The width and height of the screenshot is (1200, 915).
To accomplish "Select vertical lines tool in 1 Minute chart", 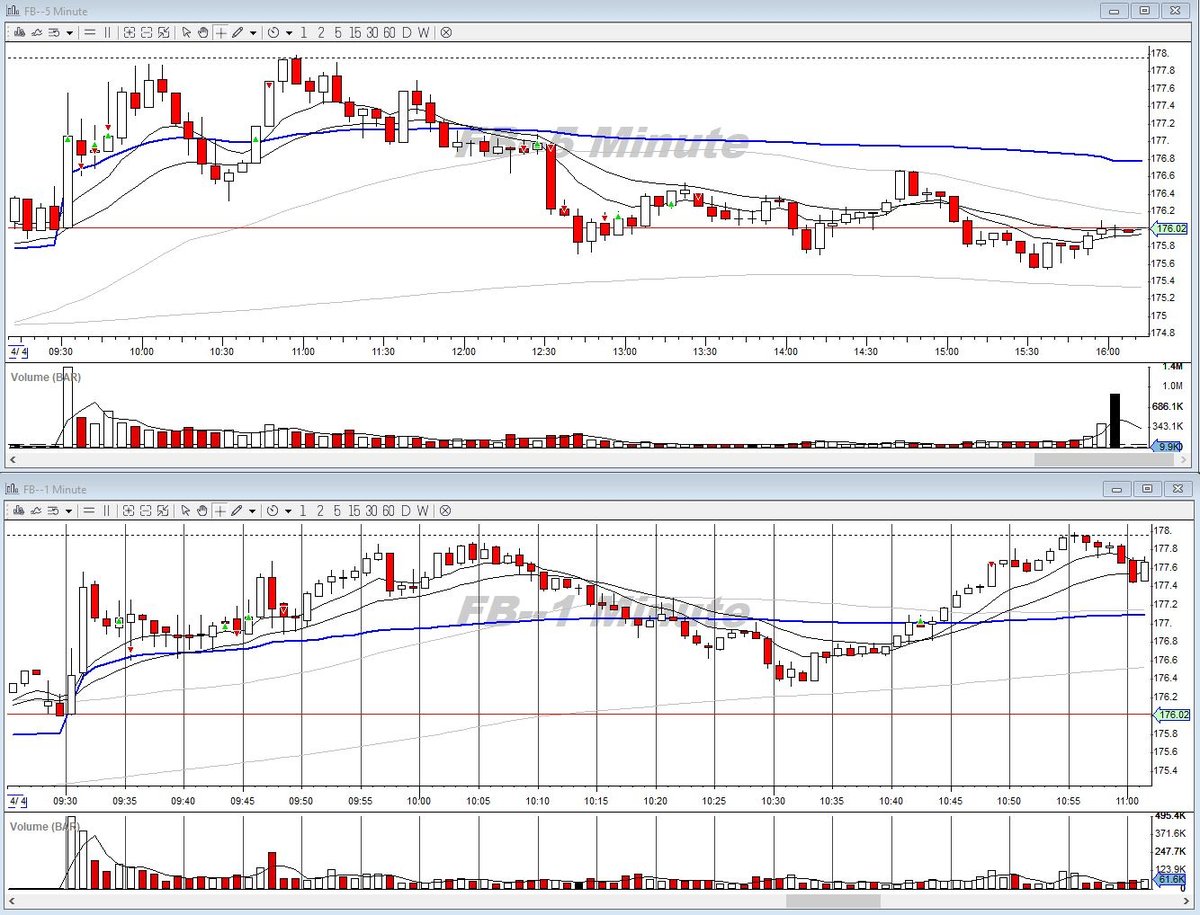I will [x=107, y=509].
